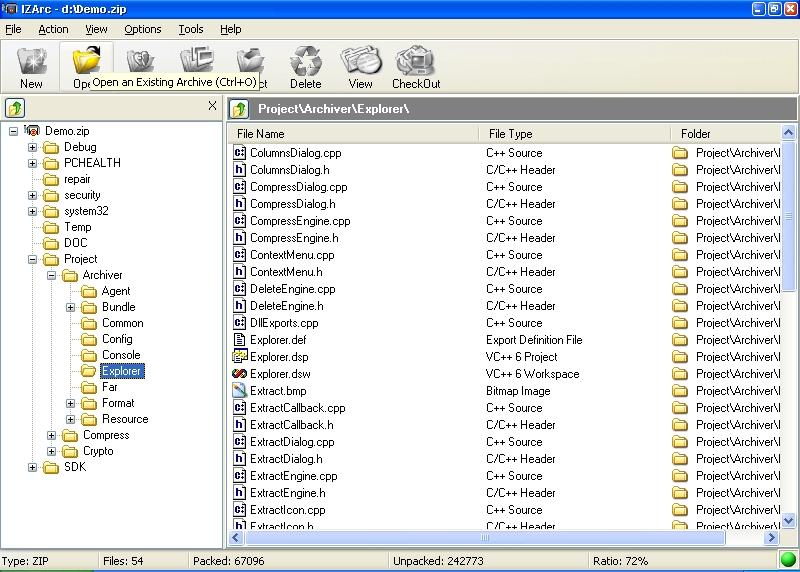Select file DeleteEngine.cpp
The width and height of the screenshot is (800, 572).
tap(293, 289)
